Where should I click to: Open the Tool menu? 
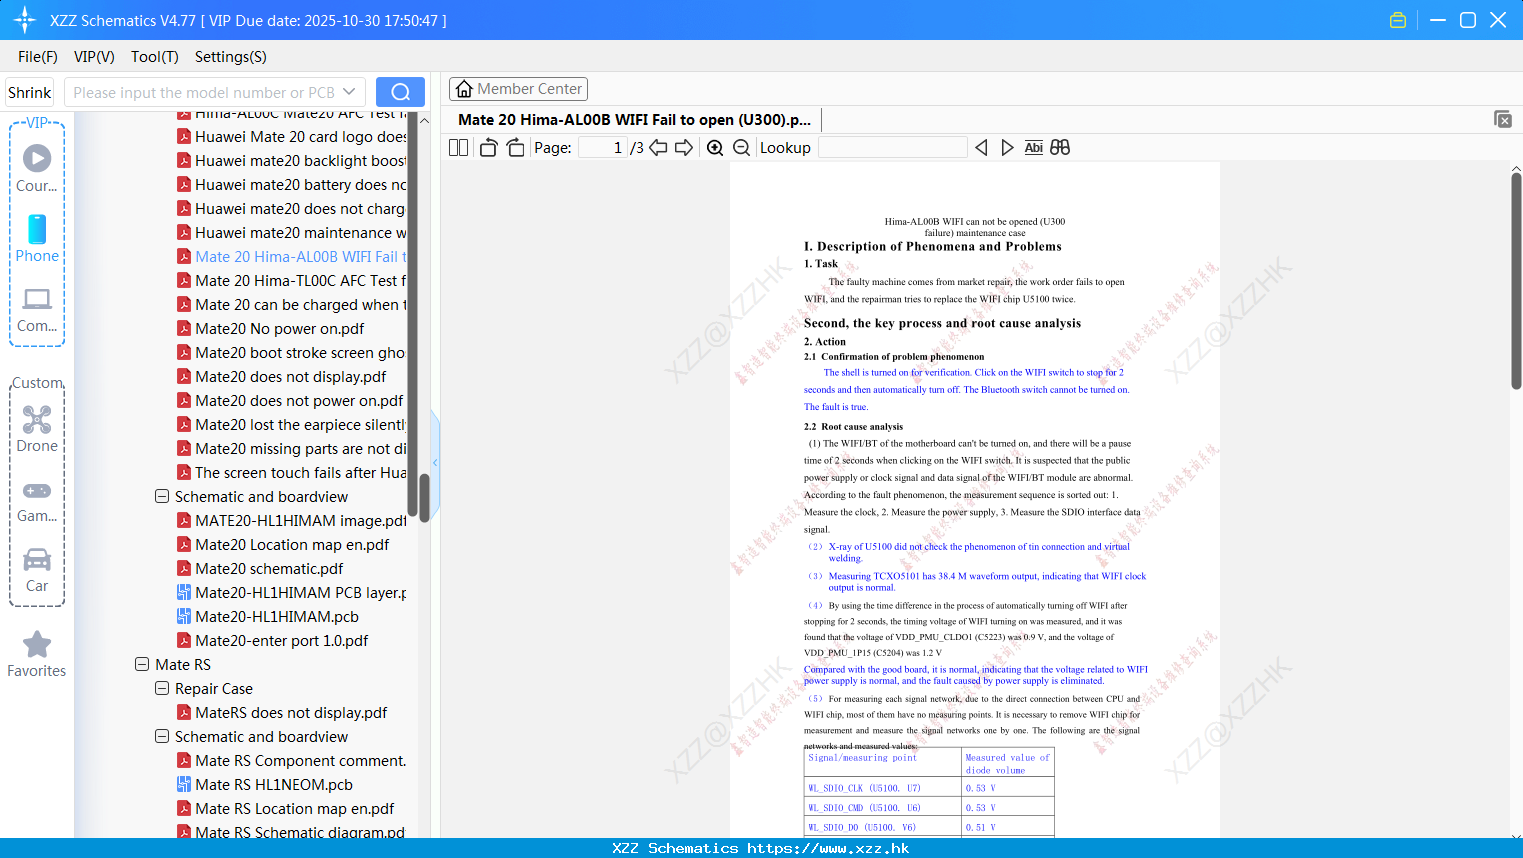point(155,57)
